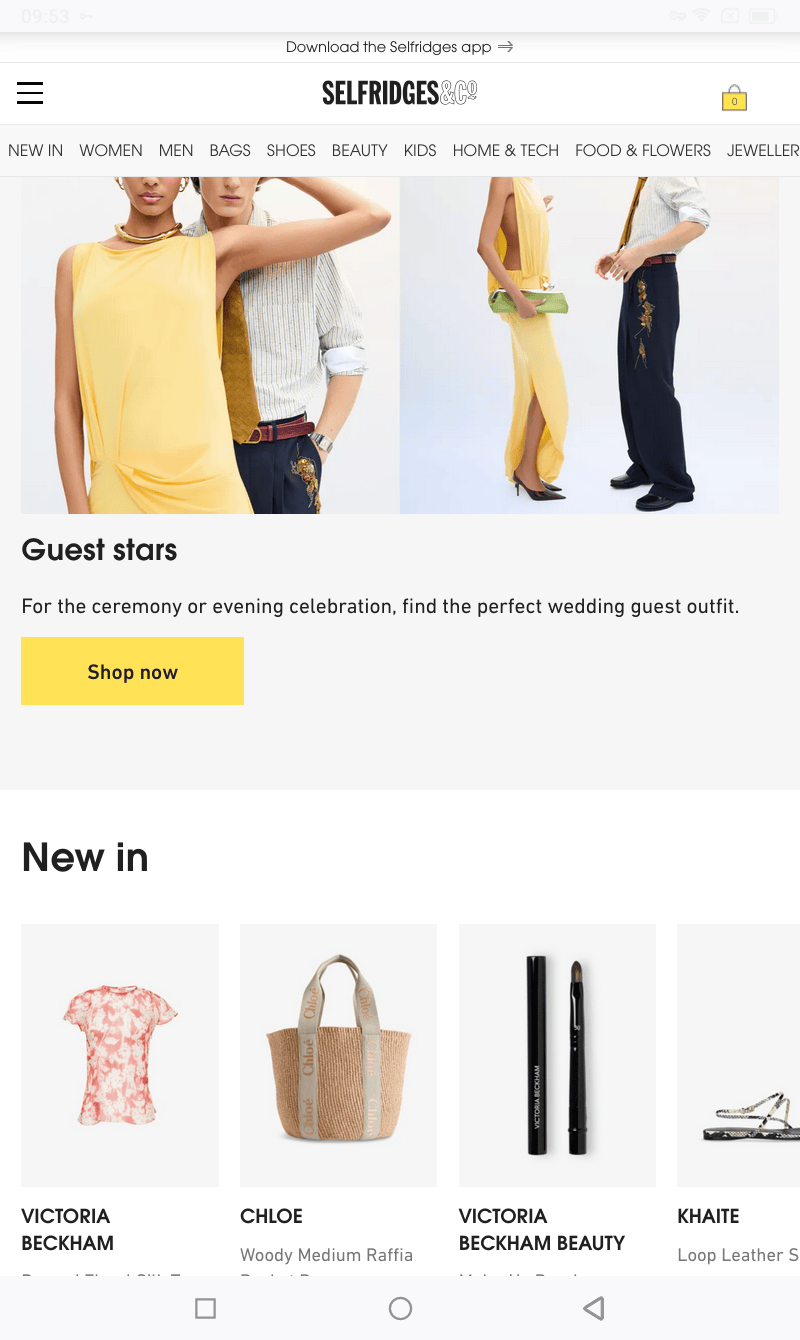Select HOME & TECH in navigation
The height and width of the screenshot is (1340, 800).
click(506, 150)
